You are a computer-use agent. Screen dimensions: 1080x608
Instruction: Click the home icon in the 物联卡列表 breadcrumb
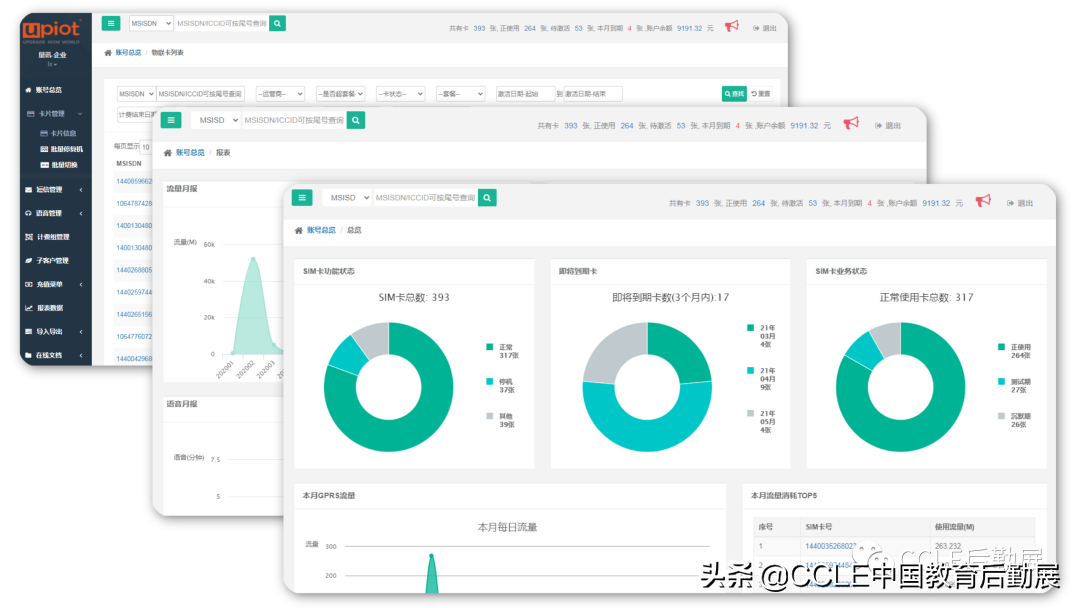coord(107,53)
